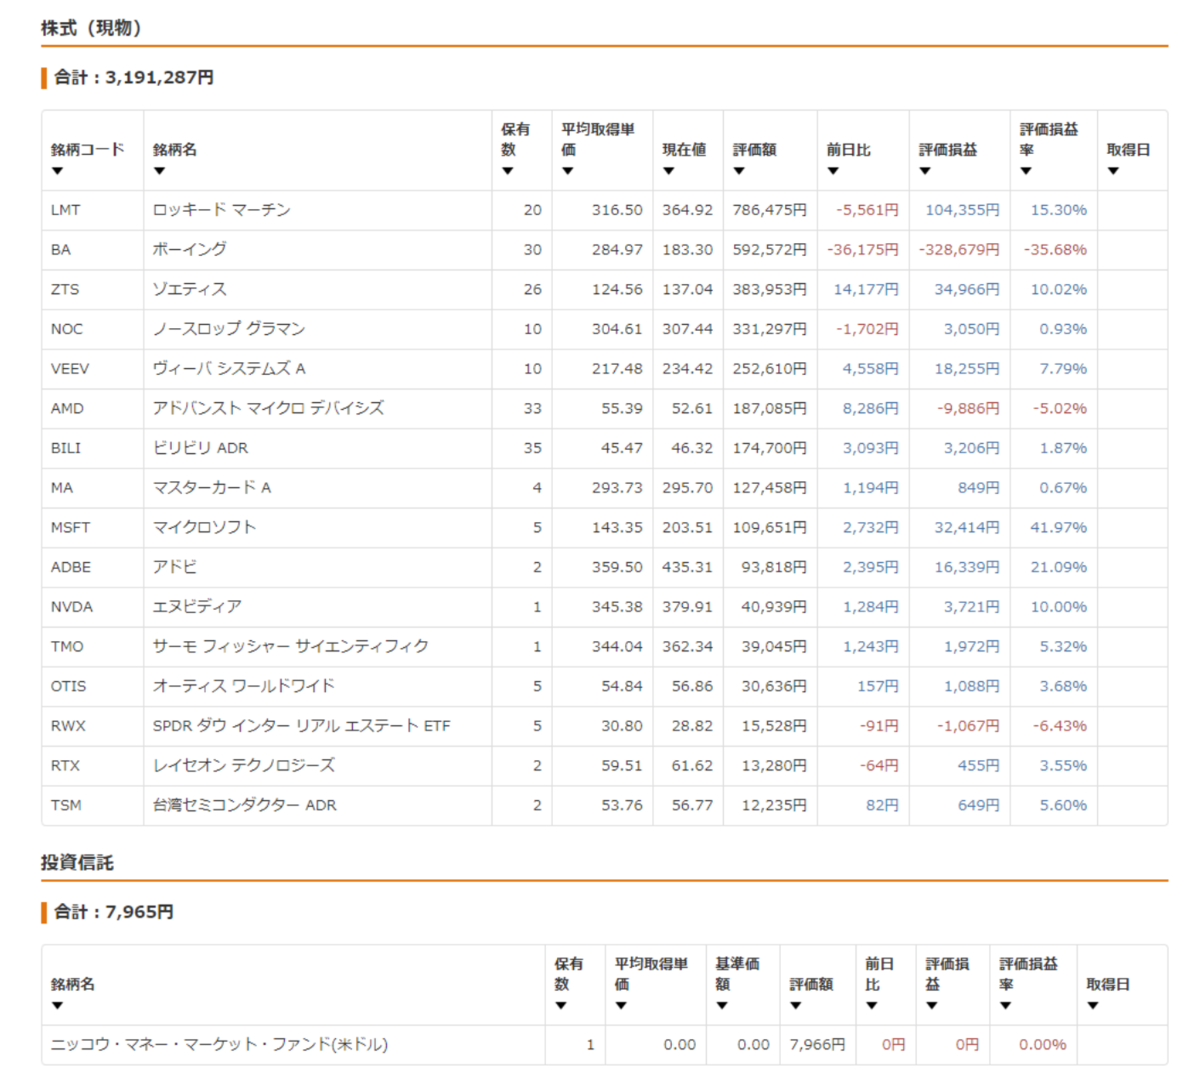Select the マイクロソフト row name
The image size is (1200, 1085).
click(204, 527)
